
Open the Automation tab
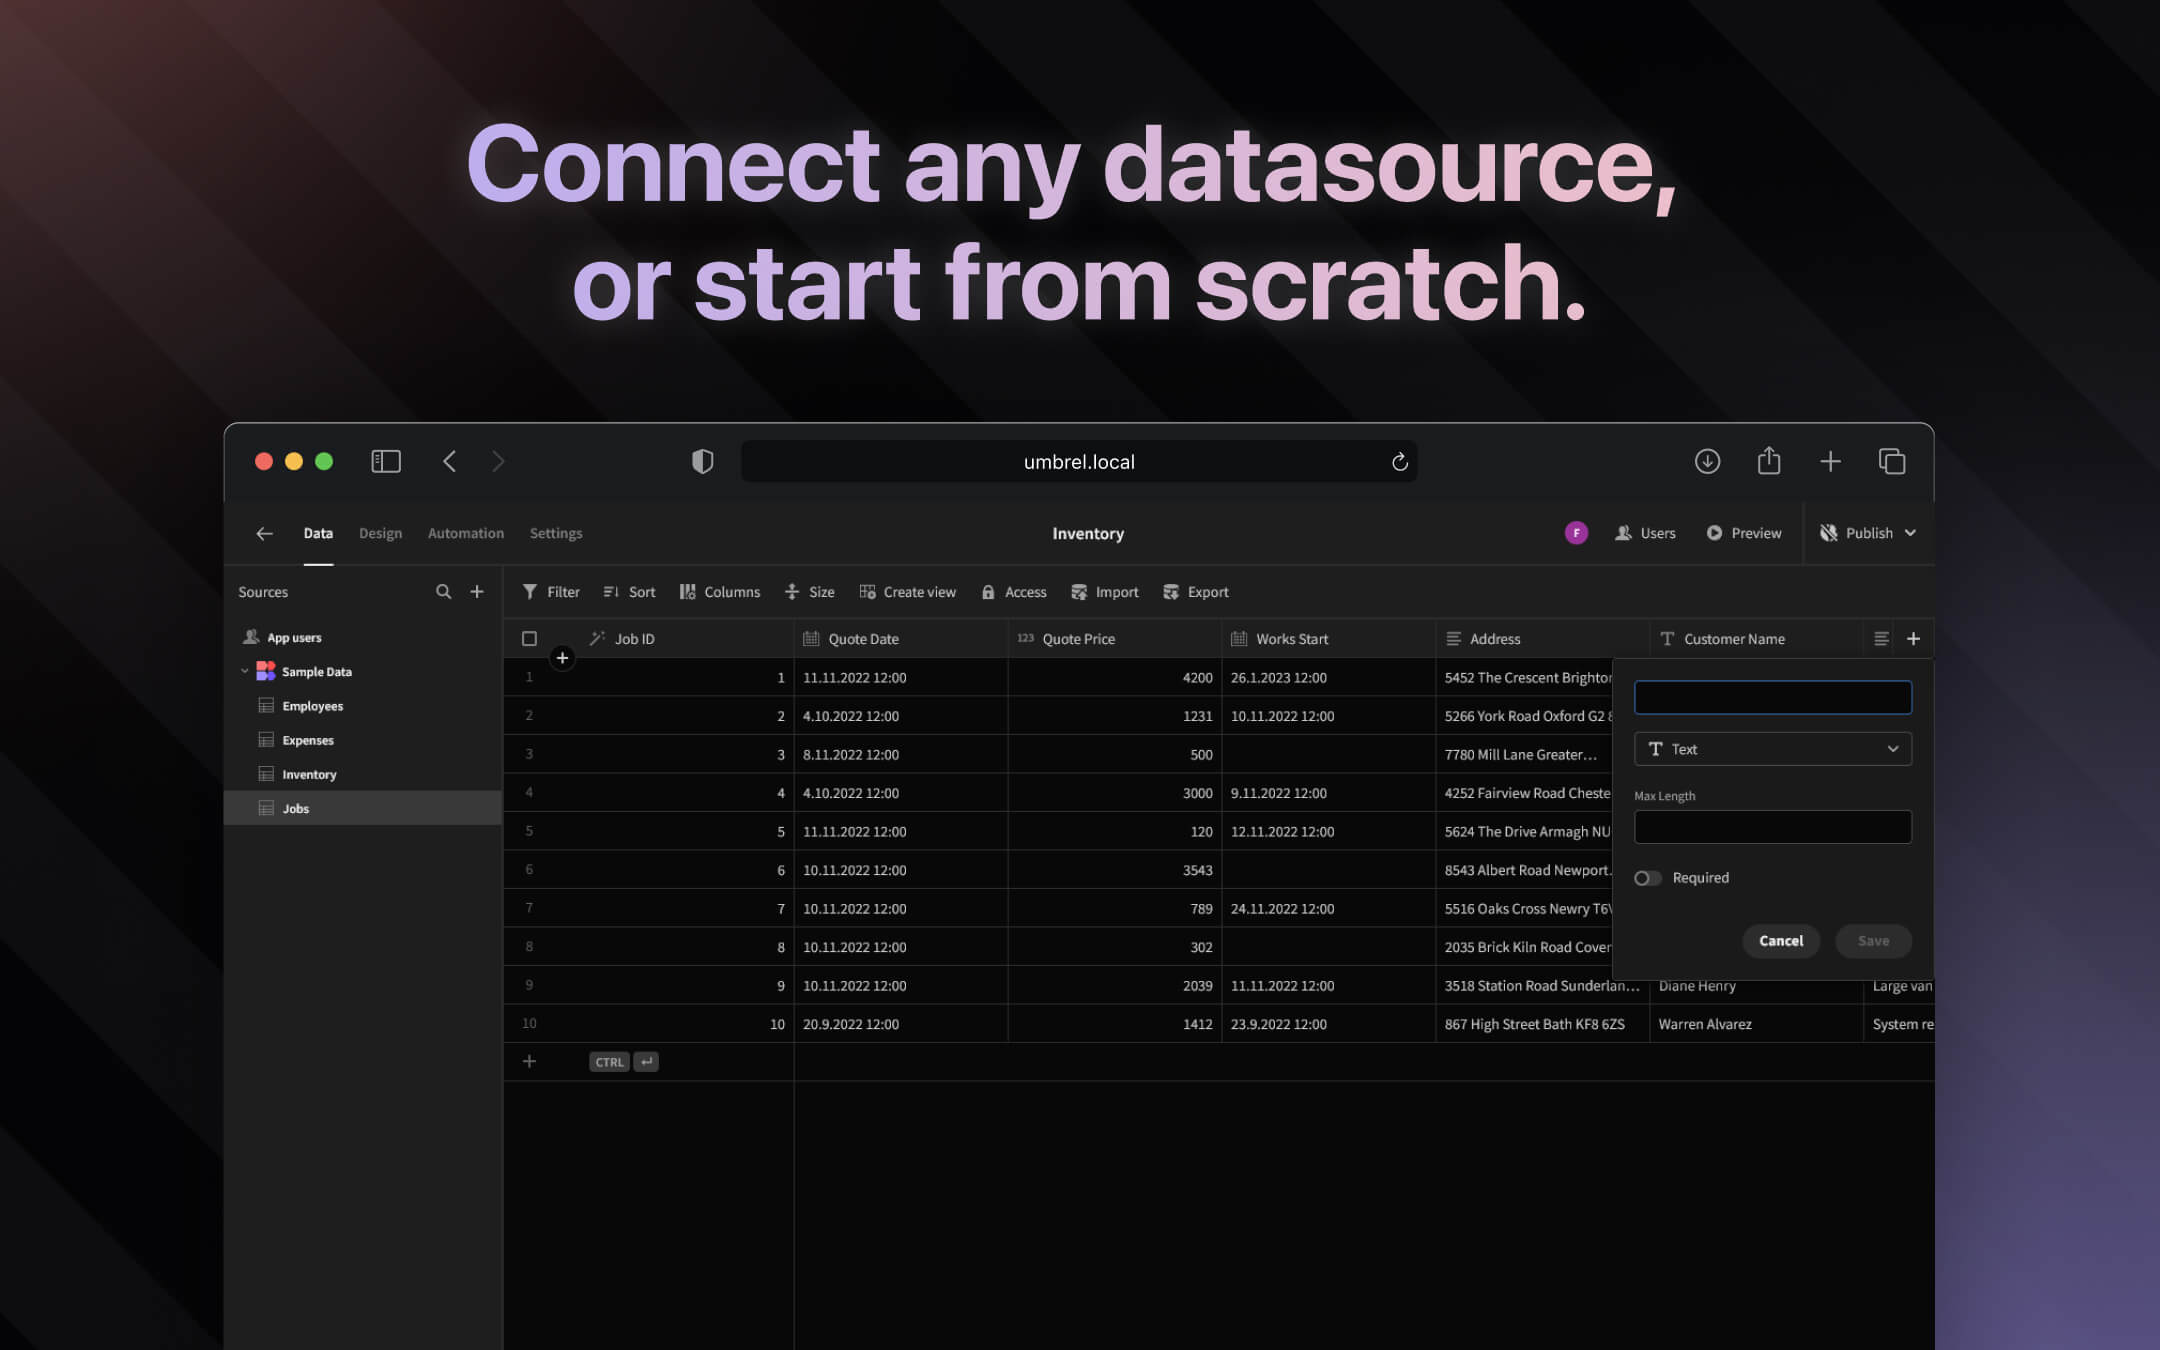pyautogui.click(x=465, y=533)
